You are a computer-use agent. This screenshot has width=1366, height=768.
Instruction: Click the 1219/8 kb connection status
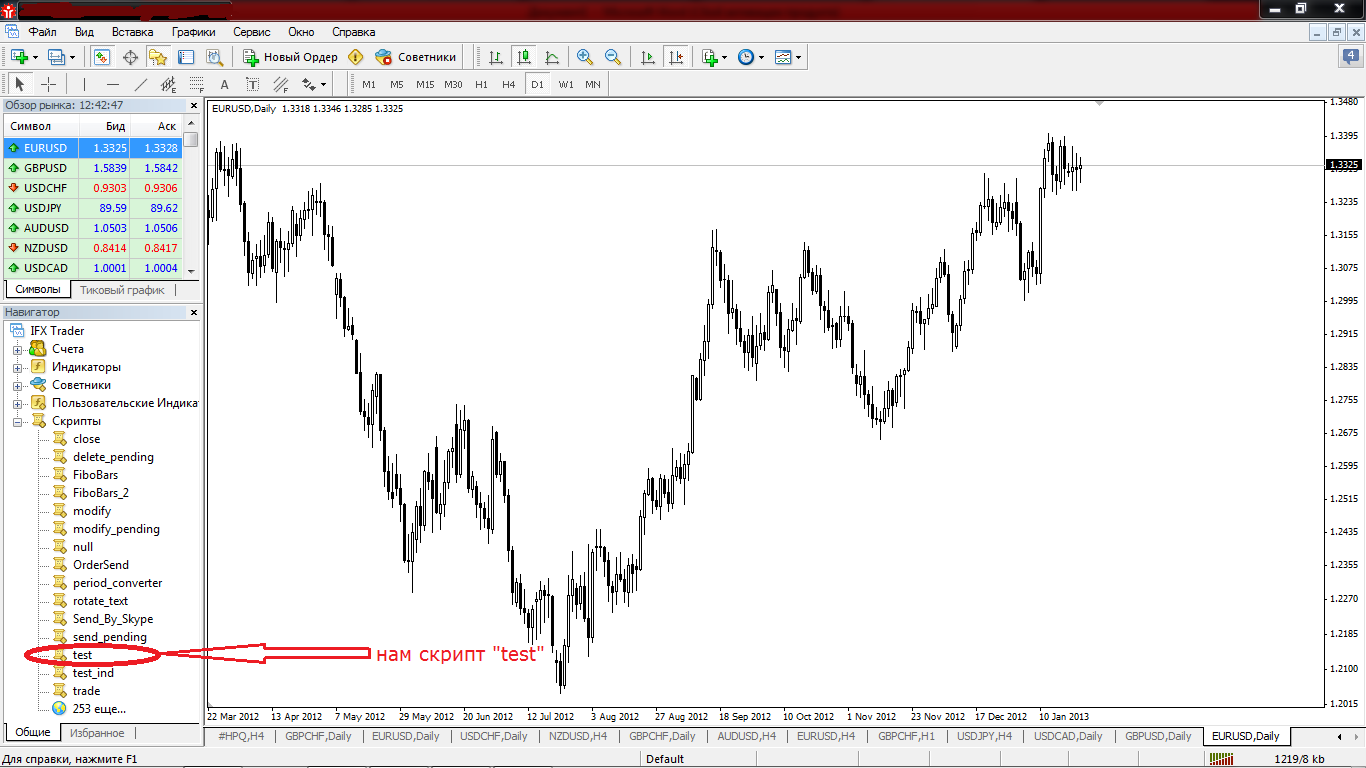(1299, 759)
